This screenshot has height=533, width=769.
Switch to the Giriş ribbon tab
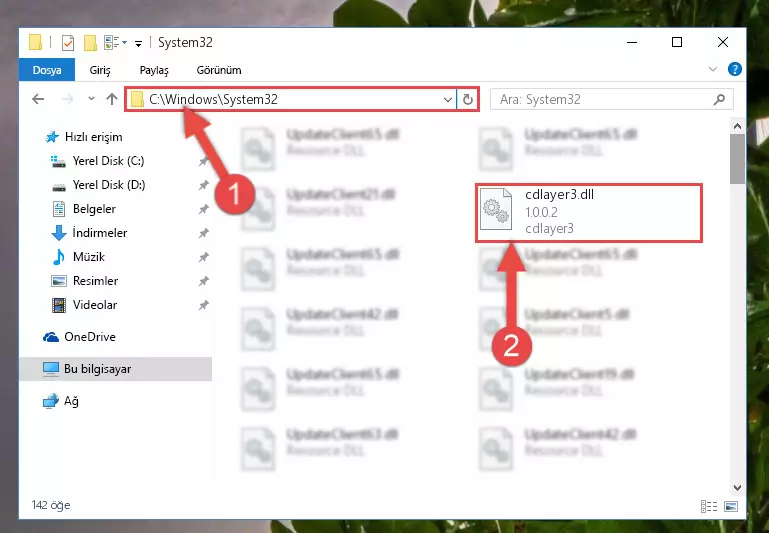(x=100, y=70)
